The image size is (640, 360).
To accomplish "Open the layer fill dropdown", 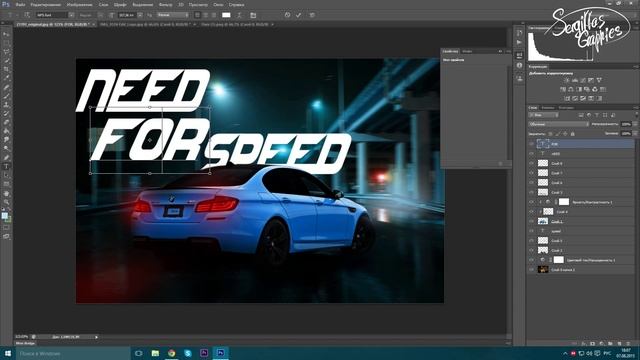I will [x=636, y=133].
